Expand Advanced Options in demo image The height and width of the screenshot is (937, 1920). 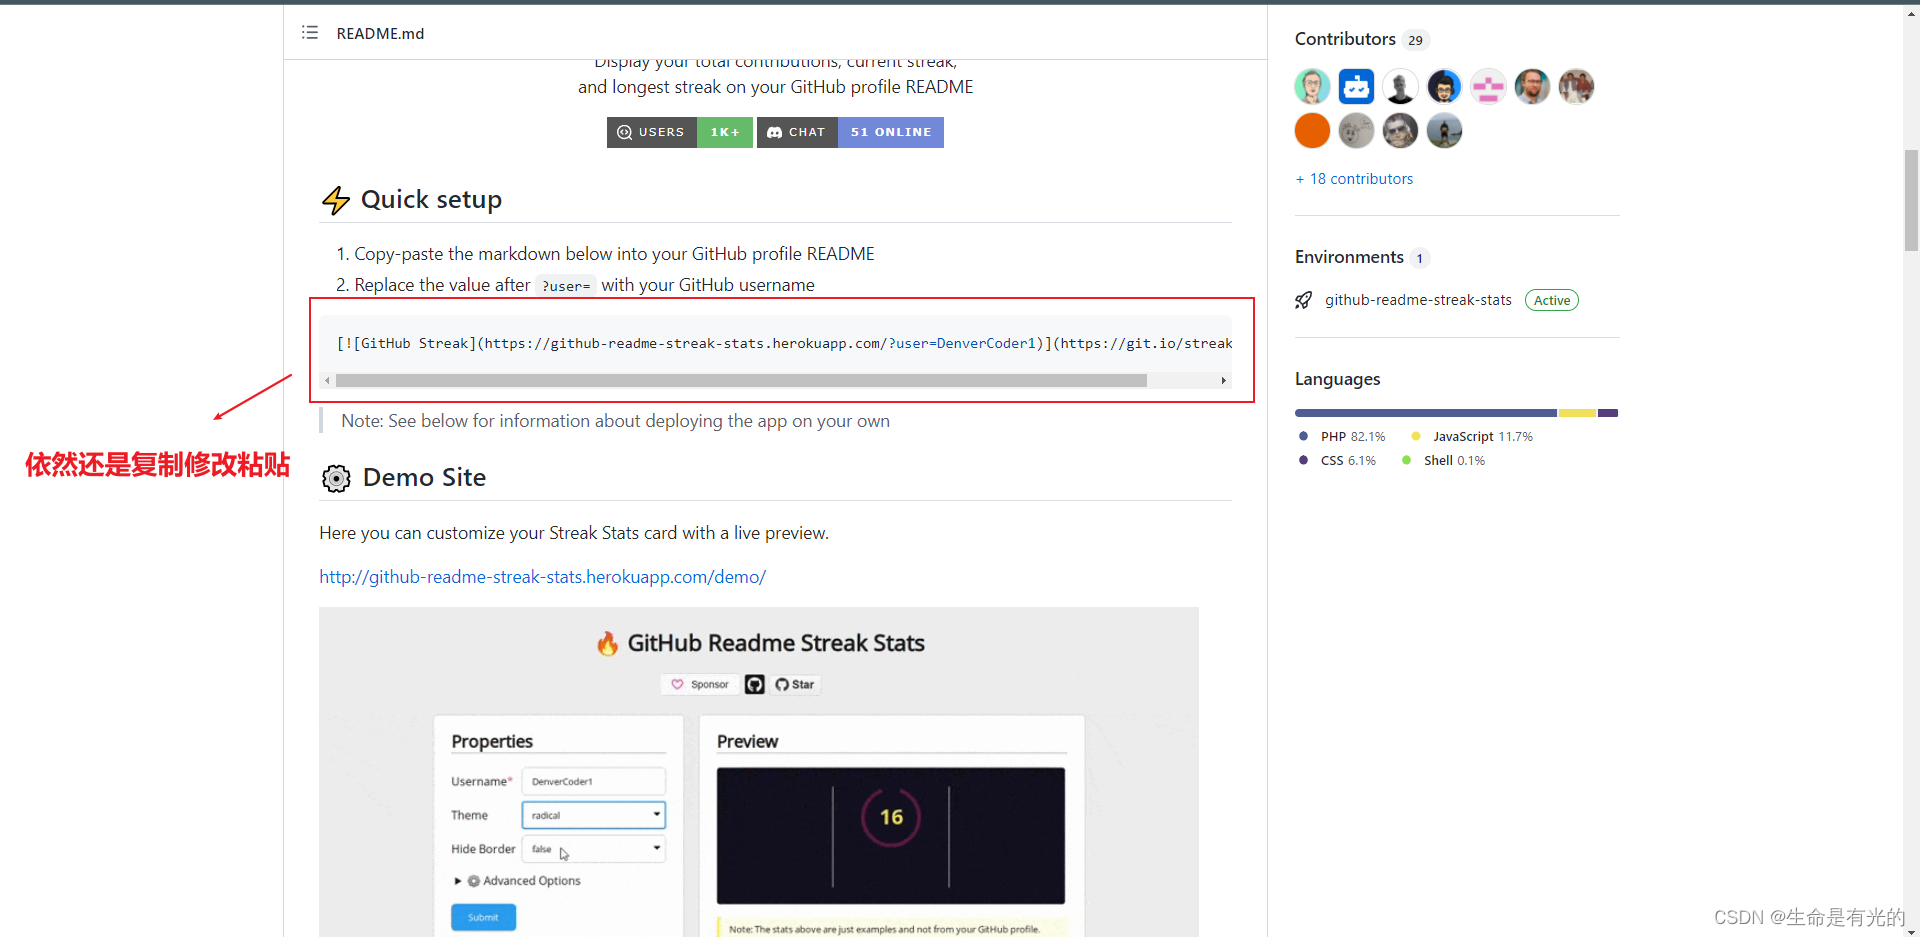[x=517, y=881]
